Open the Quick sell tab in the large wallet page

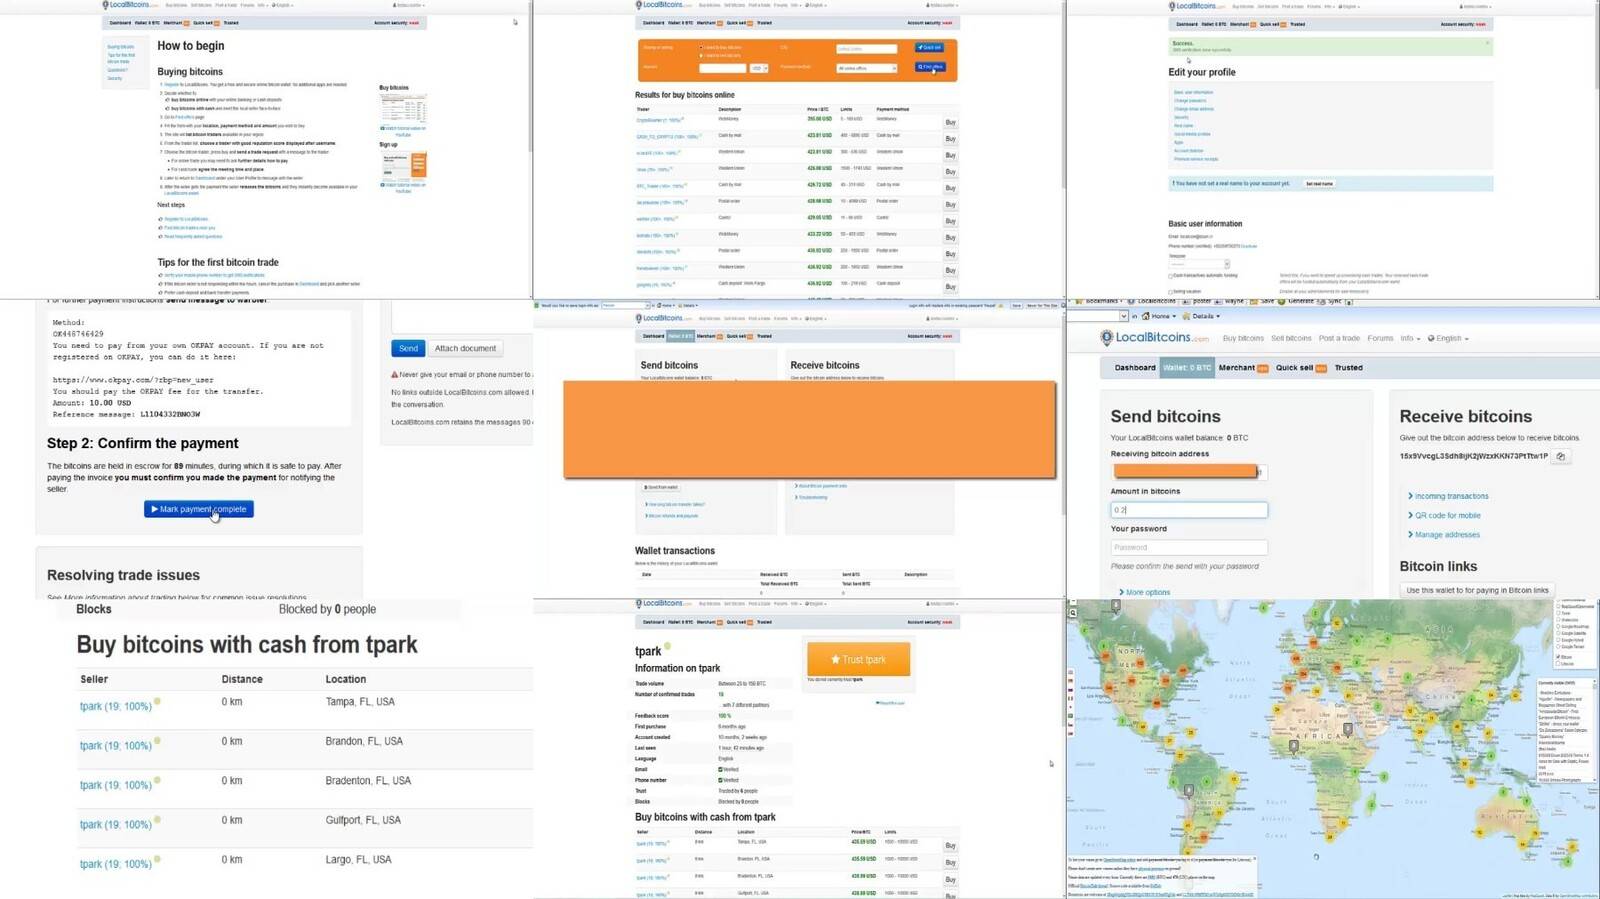coord(1301,368)
